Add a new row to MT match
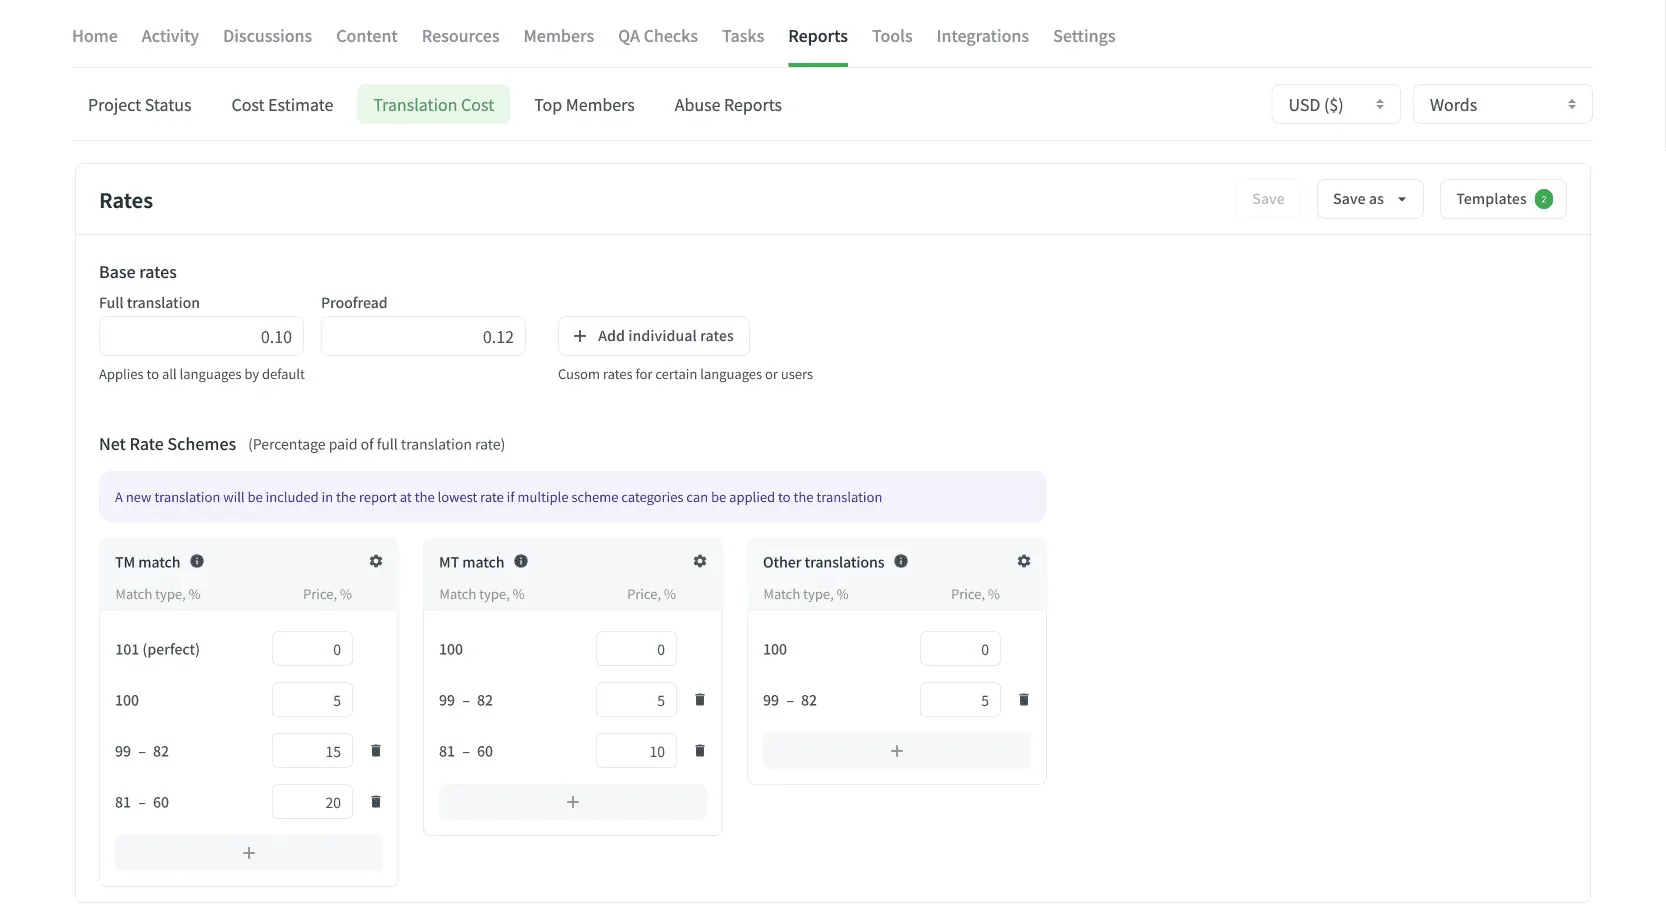 point(573,802)
